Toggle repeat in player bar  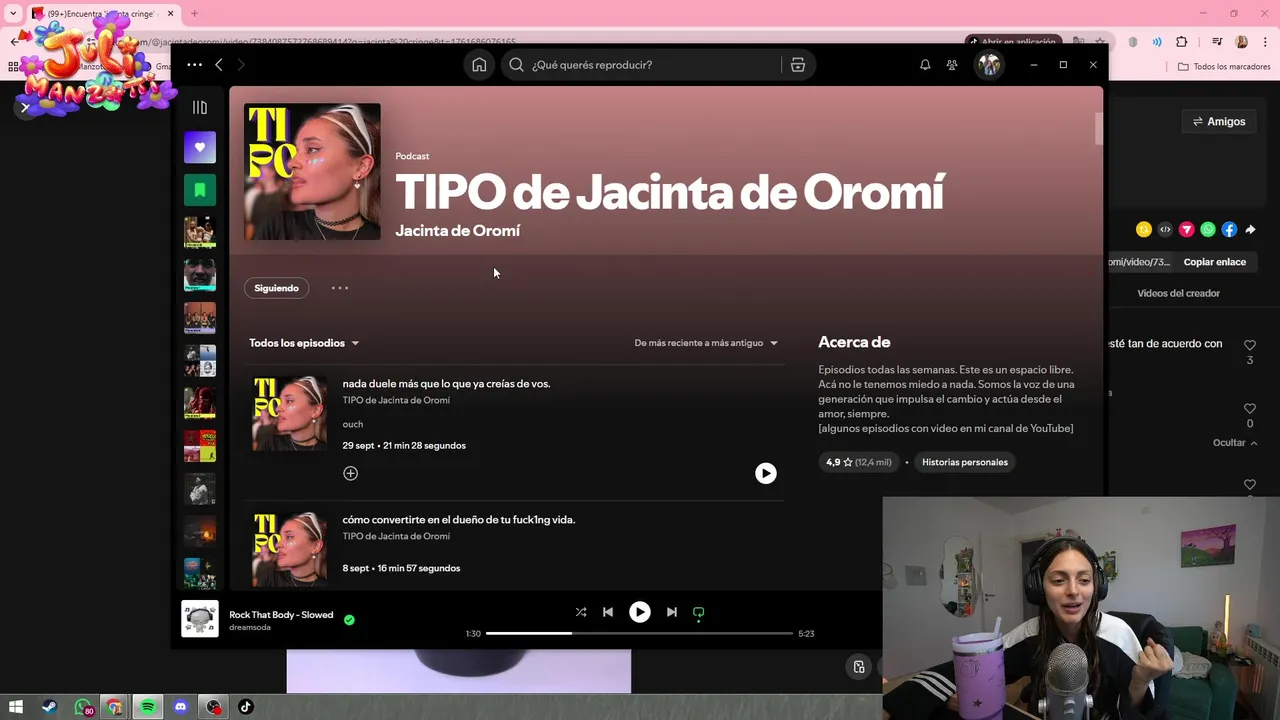[698, 612]
